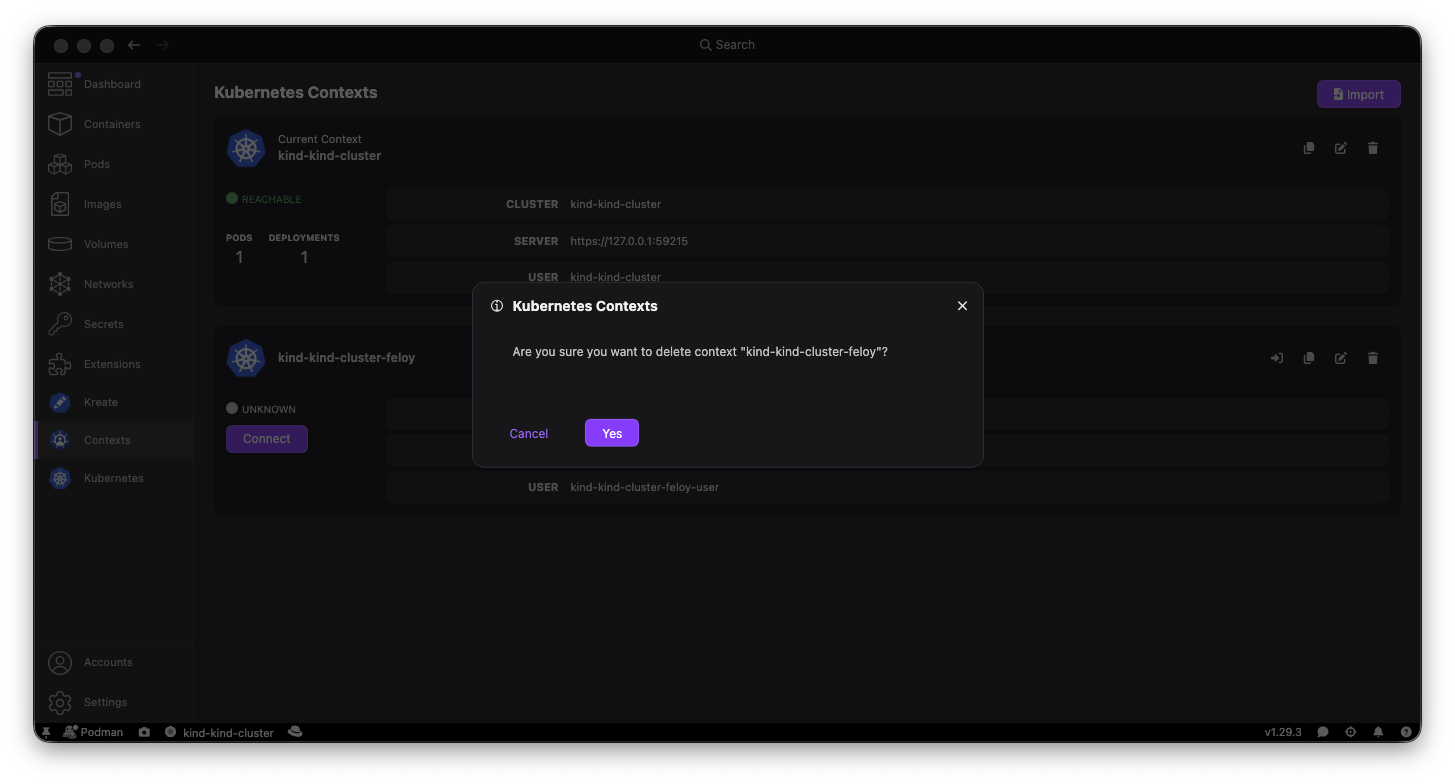
Task: Click version v1.29.3 in status bar
Action: click(x=1283, y=732)
